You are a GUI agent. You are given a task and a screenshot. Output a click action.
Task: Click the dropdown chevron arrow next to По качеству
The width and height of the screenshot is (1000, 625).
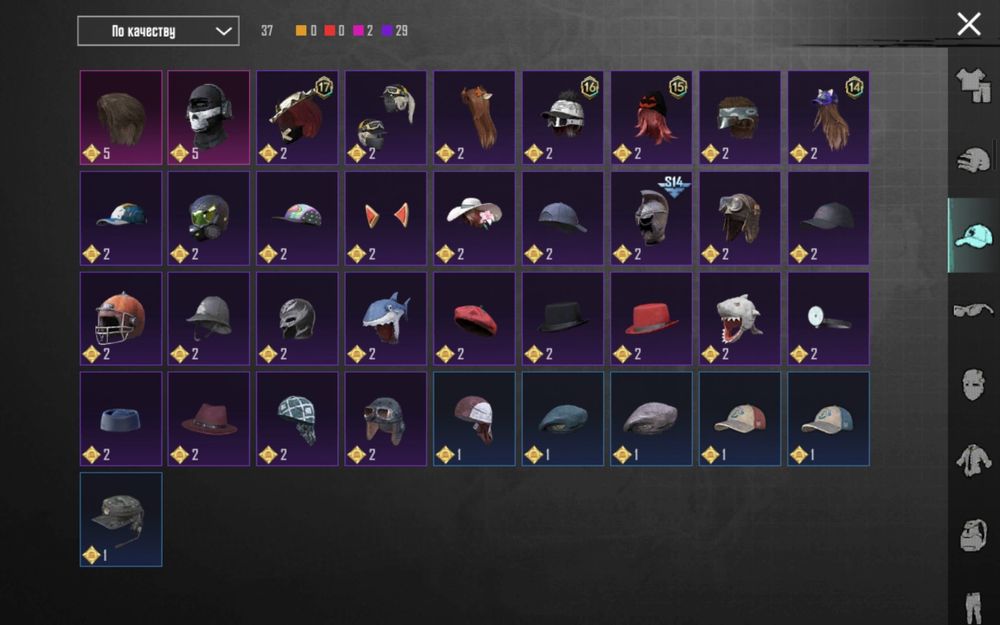click(223, 31)
